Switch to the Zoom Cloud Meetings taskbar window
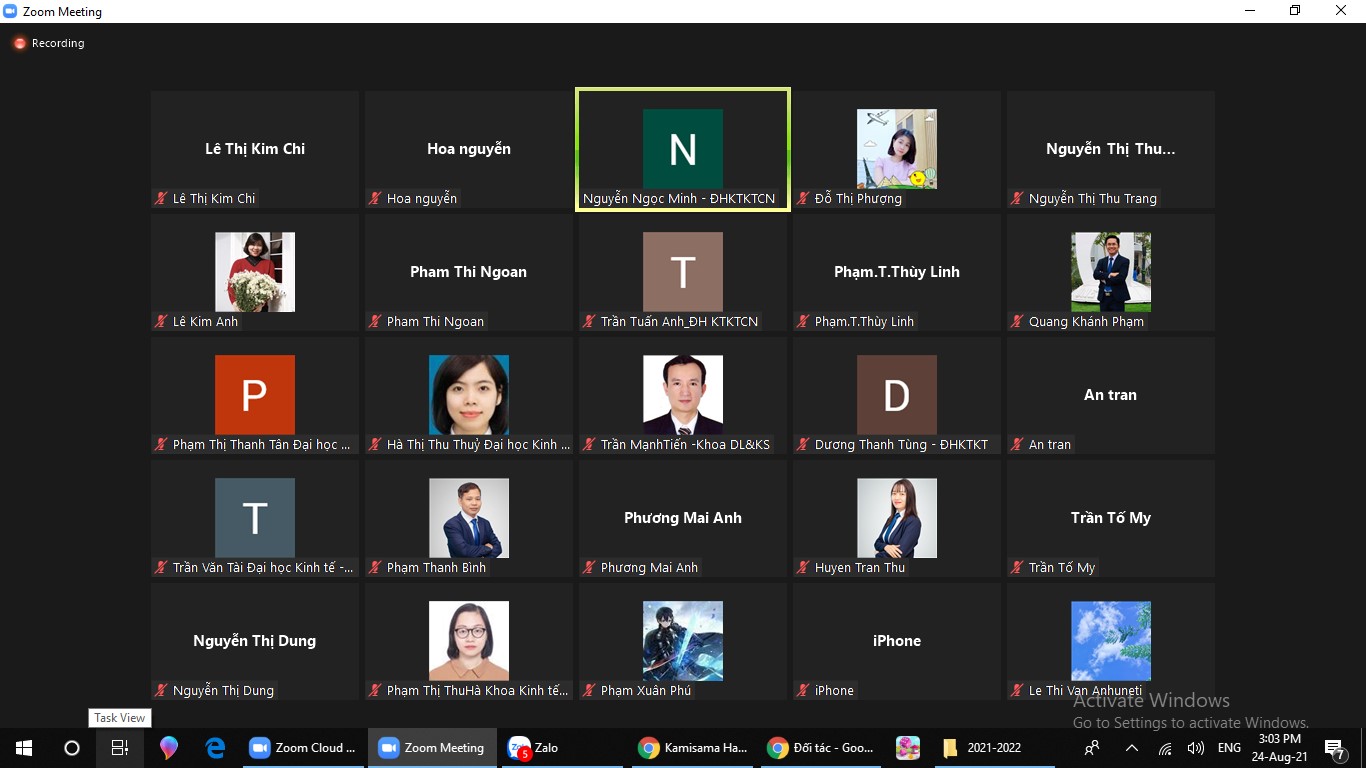This screenshot has height=768, width=1366. click(x=303, y=748)
